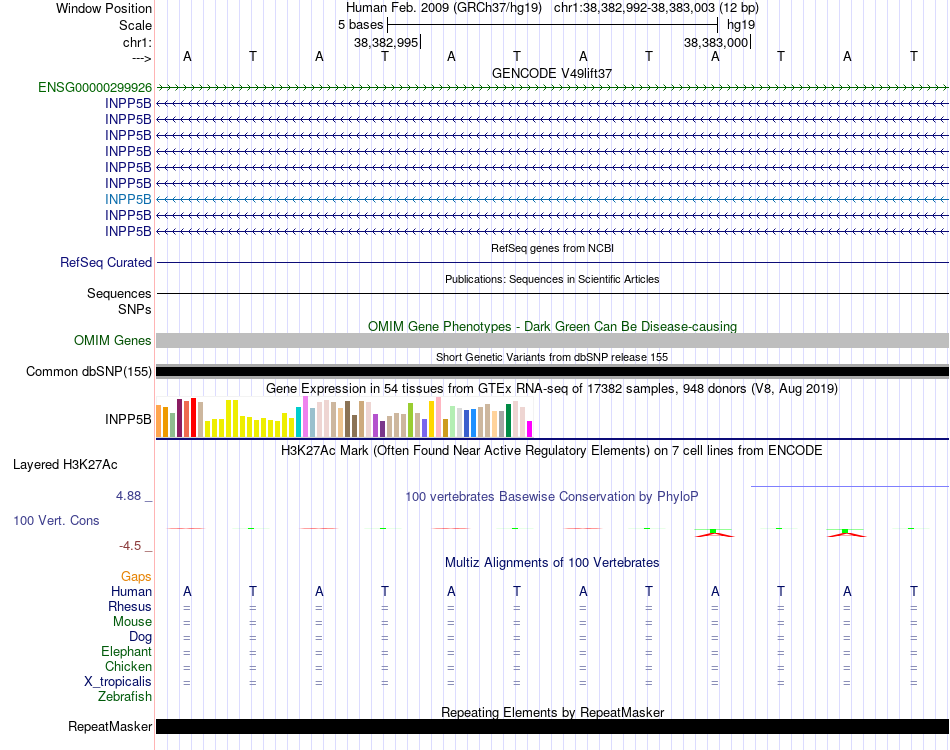Open the GTEx tissue expression bar chart

coord(344,417)
